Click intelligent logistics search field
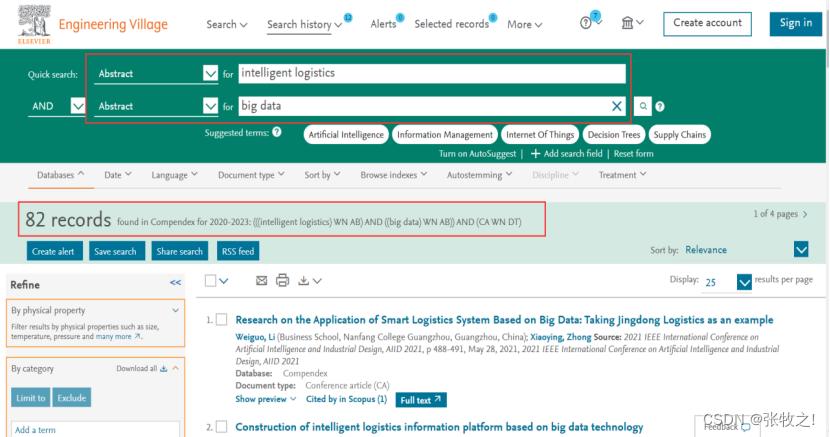Image resolution: width=830 pixels, height=437 pixels. point(432,74)
